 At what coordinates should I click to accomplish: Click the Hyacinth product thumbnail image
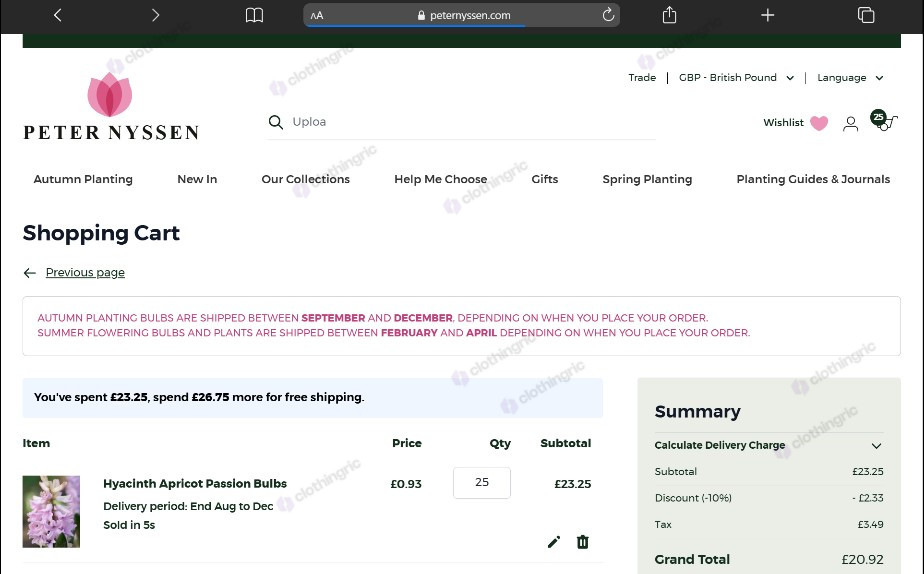51,512
